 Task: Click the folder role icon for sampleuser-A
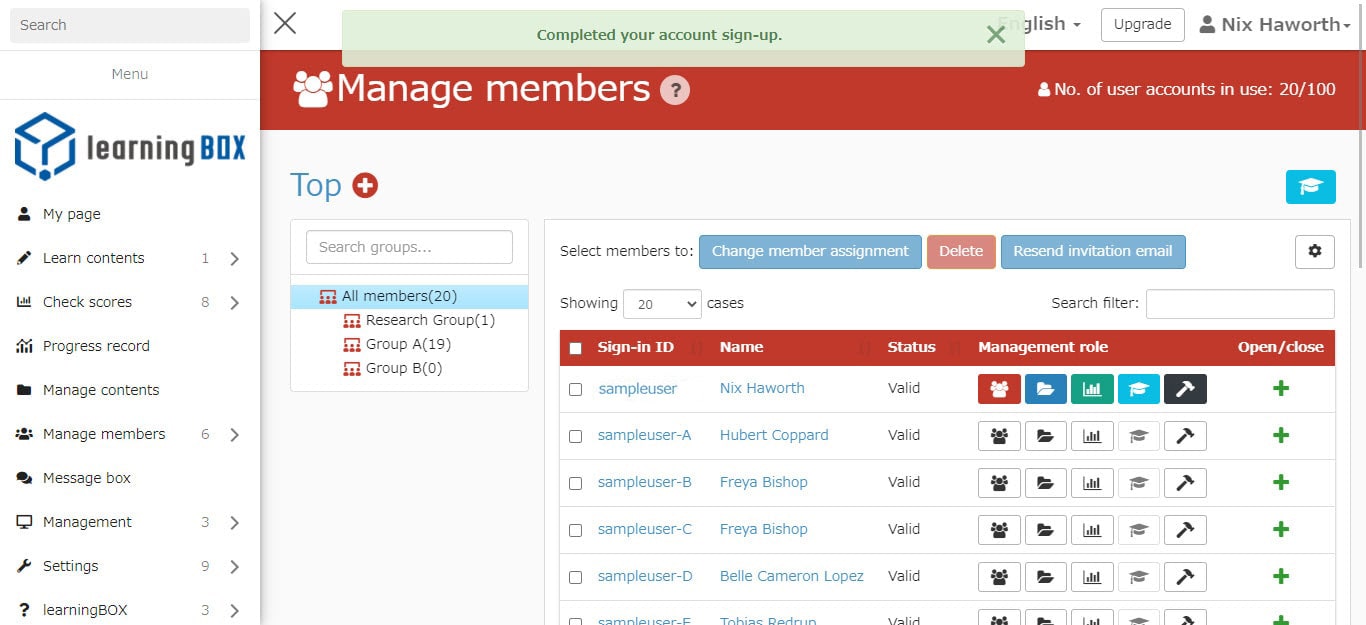[1045, 436]
